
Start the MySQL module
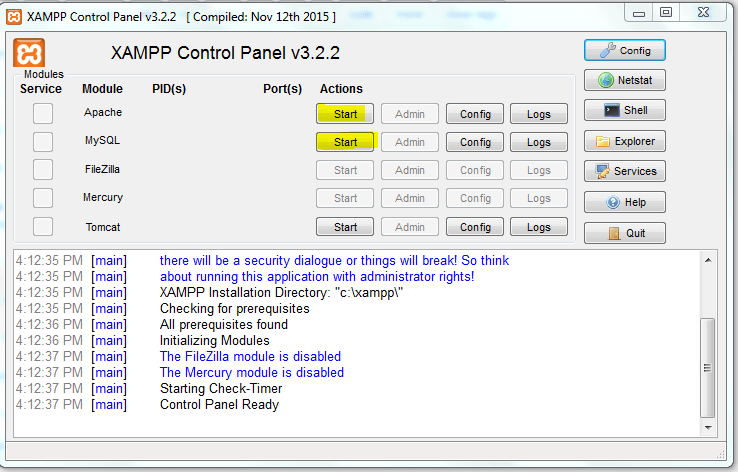[345, 142]
